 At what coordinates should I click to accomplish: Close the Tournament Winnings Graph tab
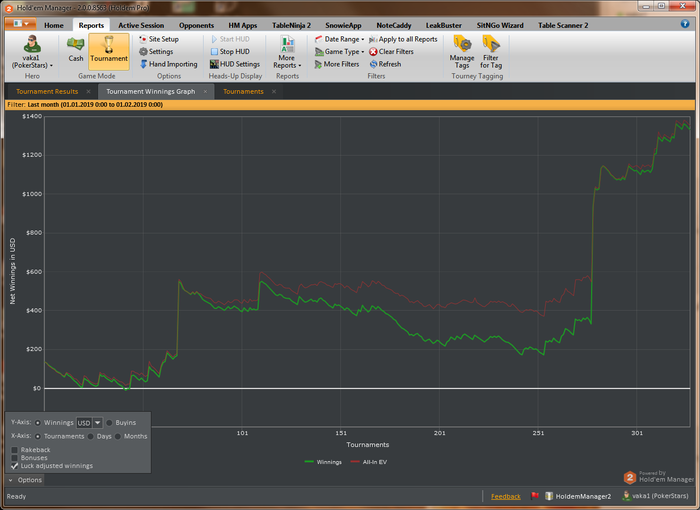click(x=205, y=91)
